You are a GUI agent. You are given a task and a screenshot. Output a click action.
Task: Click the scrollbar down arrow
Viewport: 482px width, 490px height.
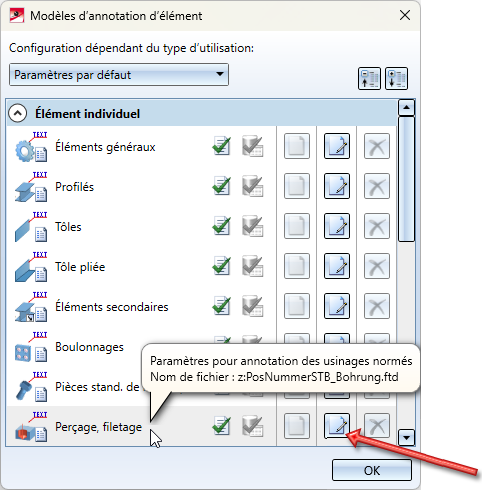tap(406, 437)
